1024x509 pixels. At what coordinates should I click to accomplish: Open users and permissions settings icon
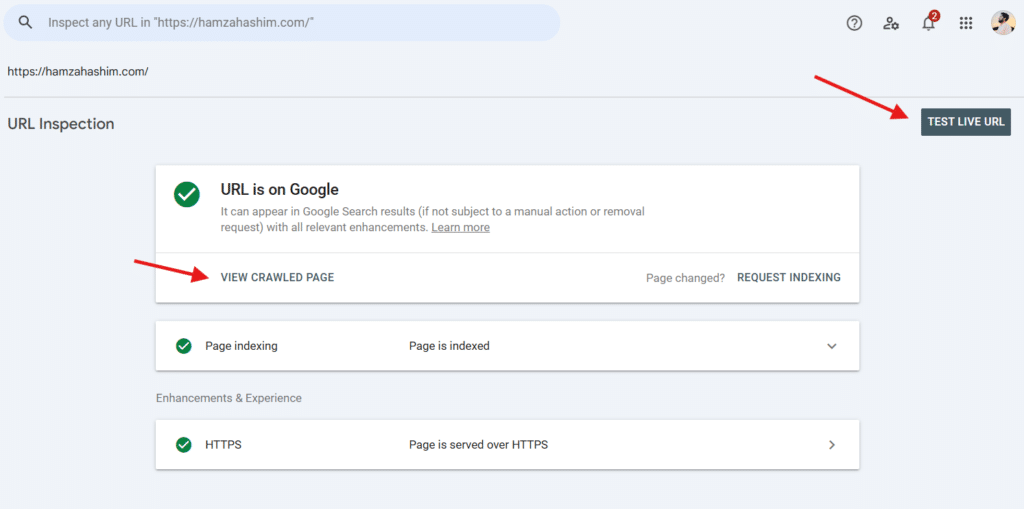(x=891, y=24)
